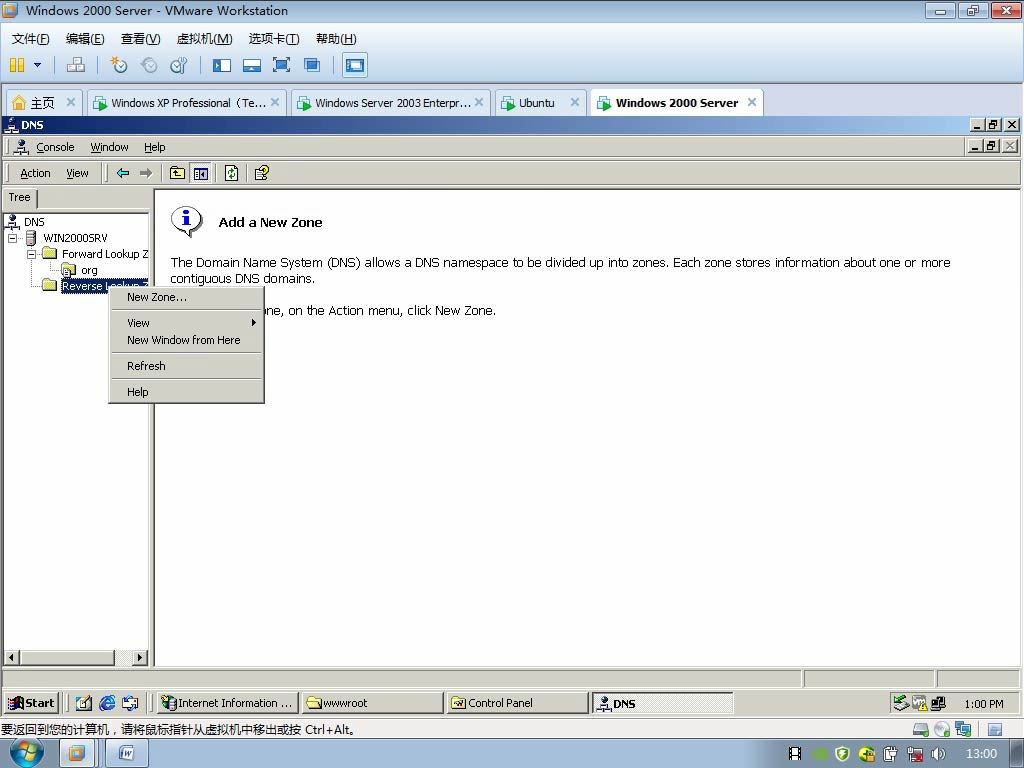Screen dimensions: 1024x768
Task: Open the Windows 2000 Start button
Action: point(31,703)
